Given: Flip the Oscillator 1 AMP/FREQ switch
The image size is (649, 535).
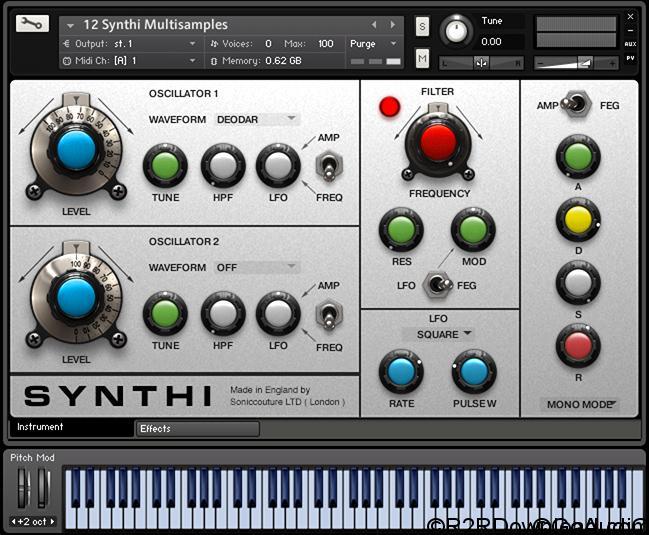Looking at the screenshot, I should point(326,166).
